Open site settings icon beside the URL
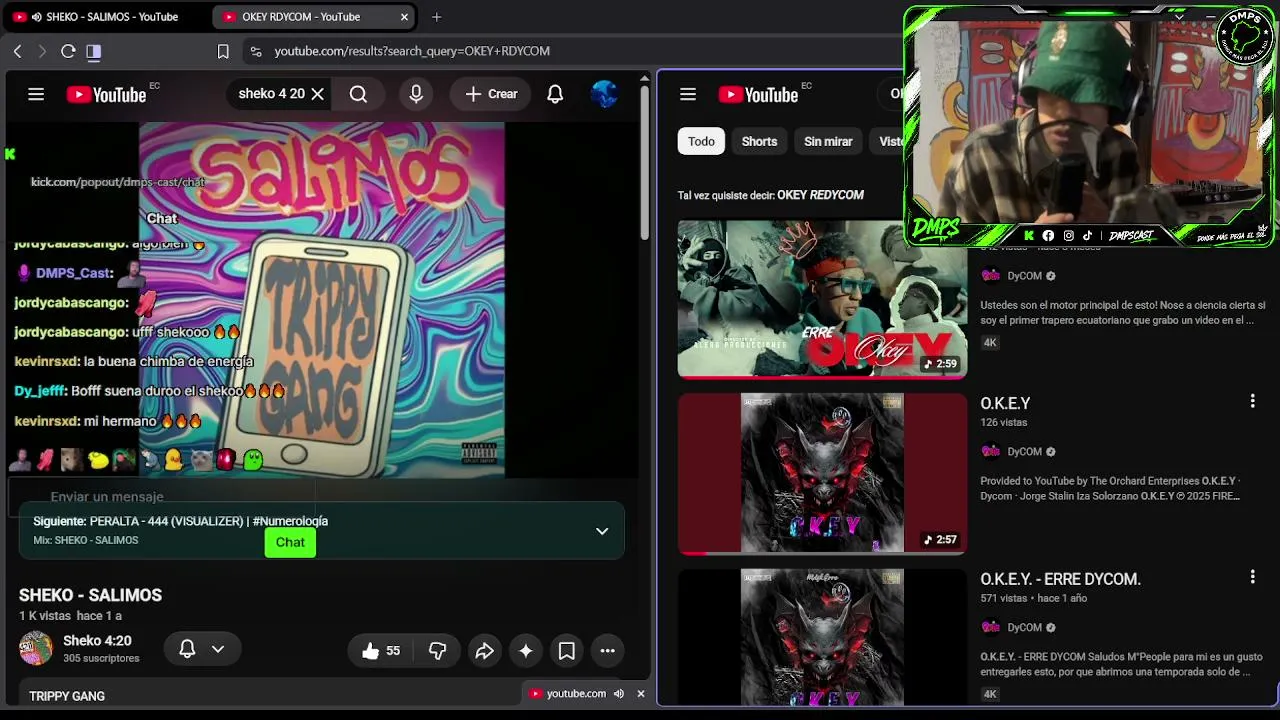 point(256,51)
